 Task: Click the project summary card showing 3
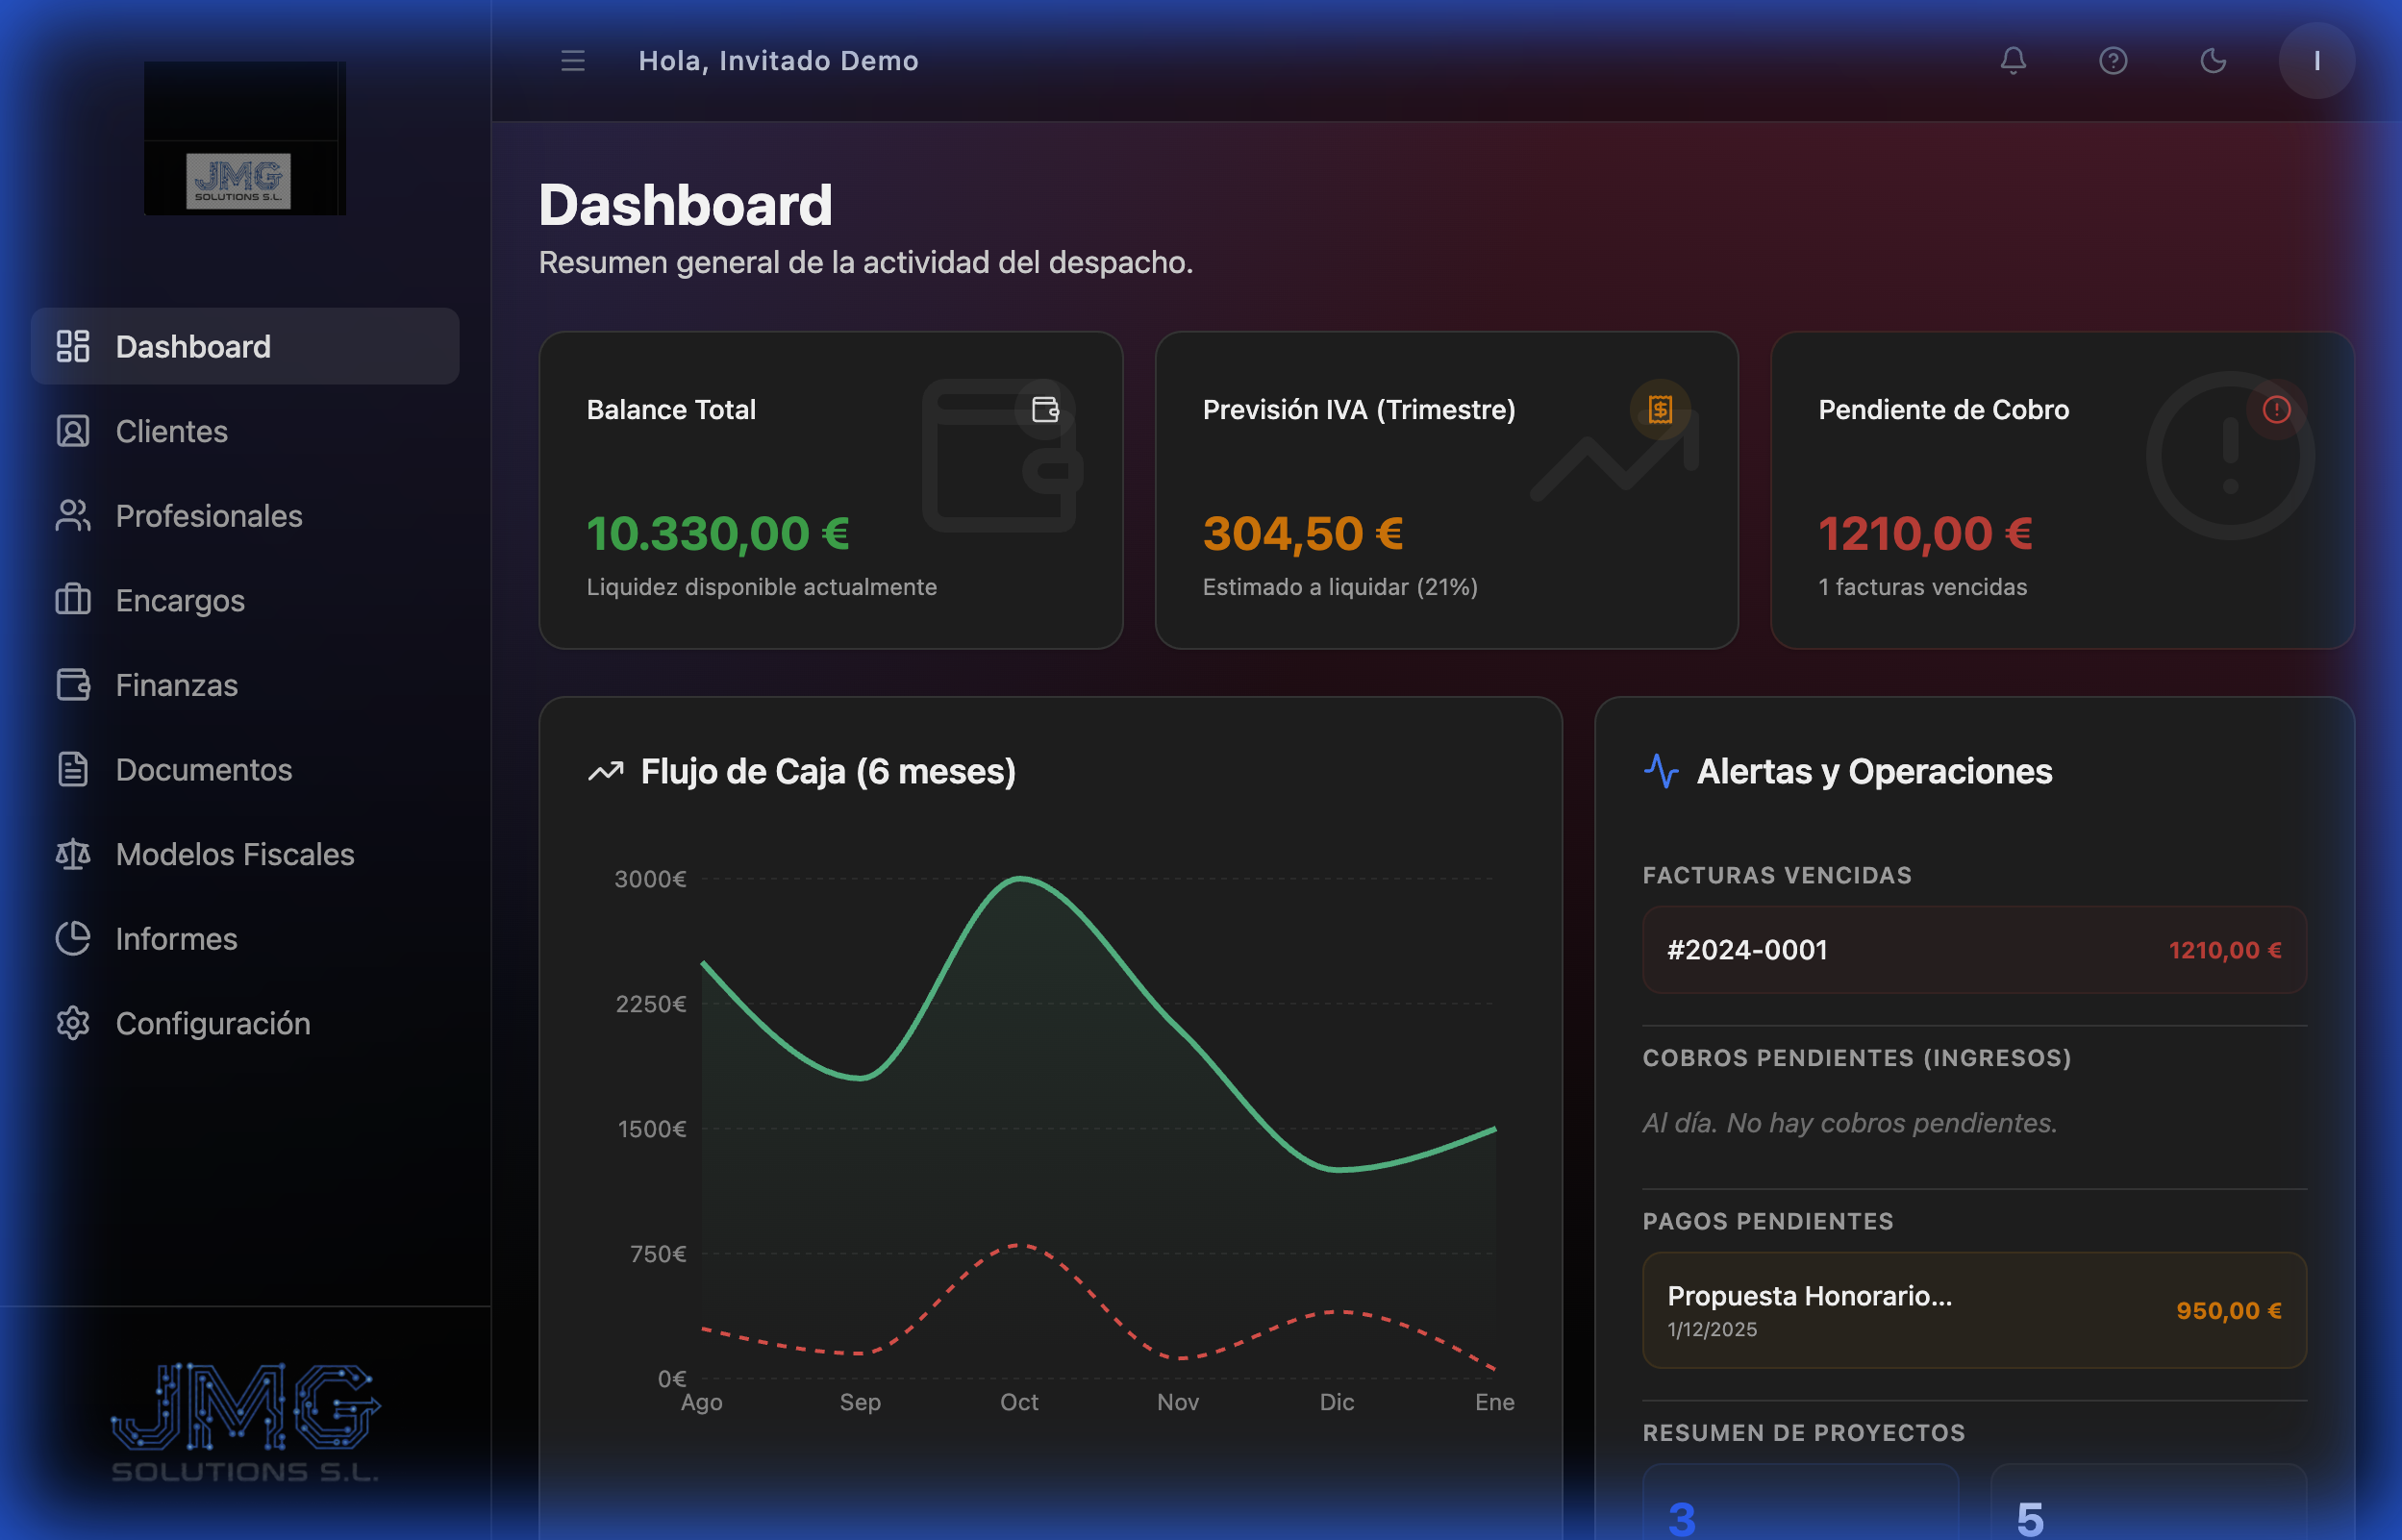1800,1502
